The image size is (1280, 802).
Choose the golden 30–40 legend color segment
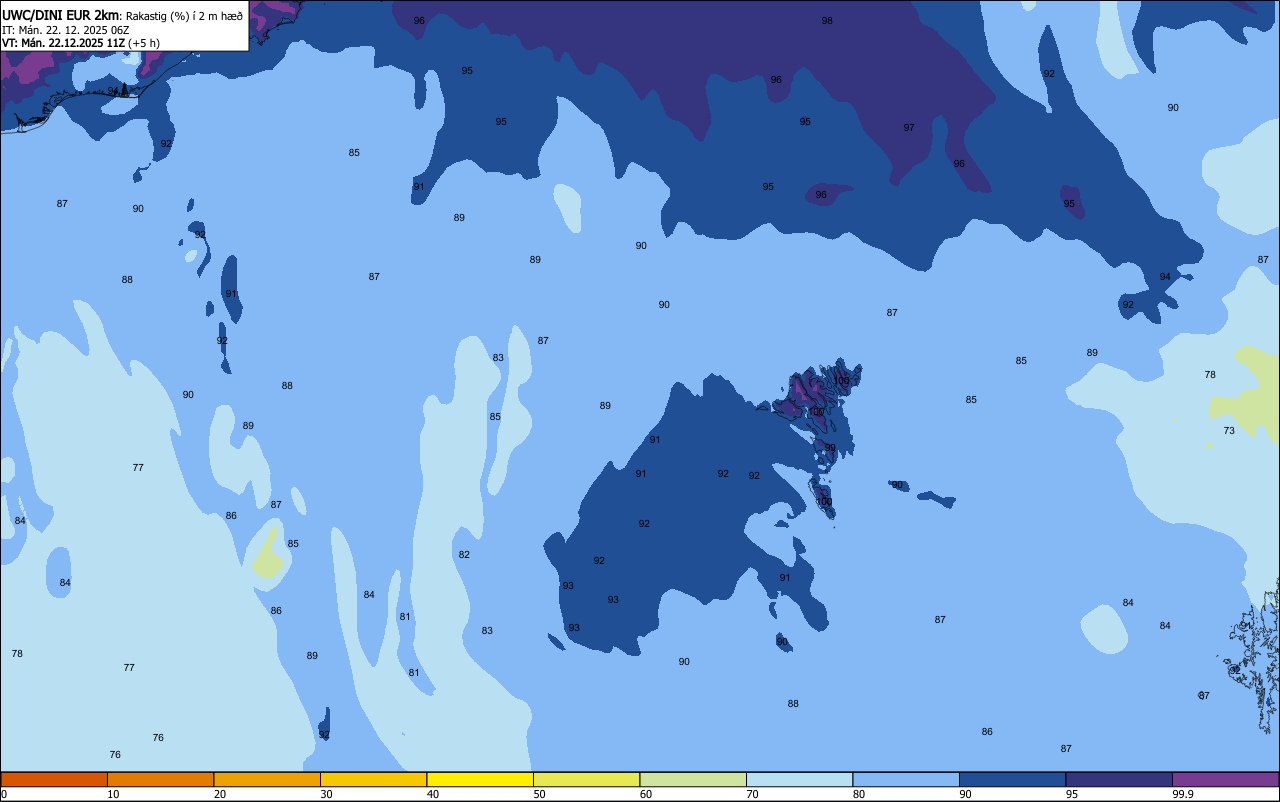click(x=373, y=779)
